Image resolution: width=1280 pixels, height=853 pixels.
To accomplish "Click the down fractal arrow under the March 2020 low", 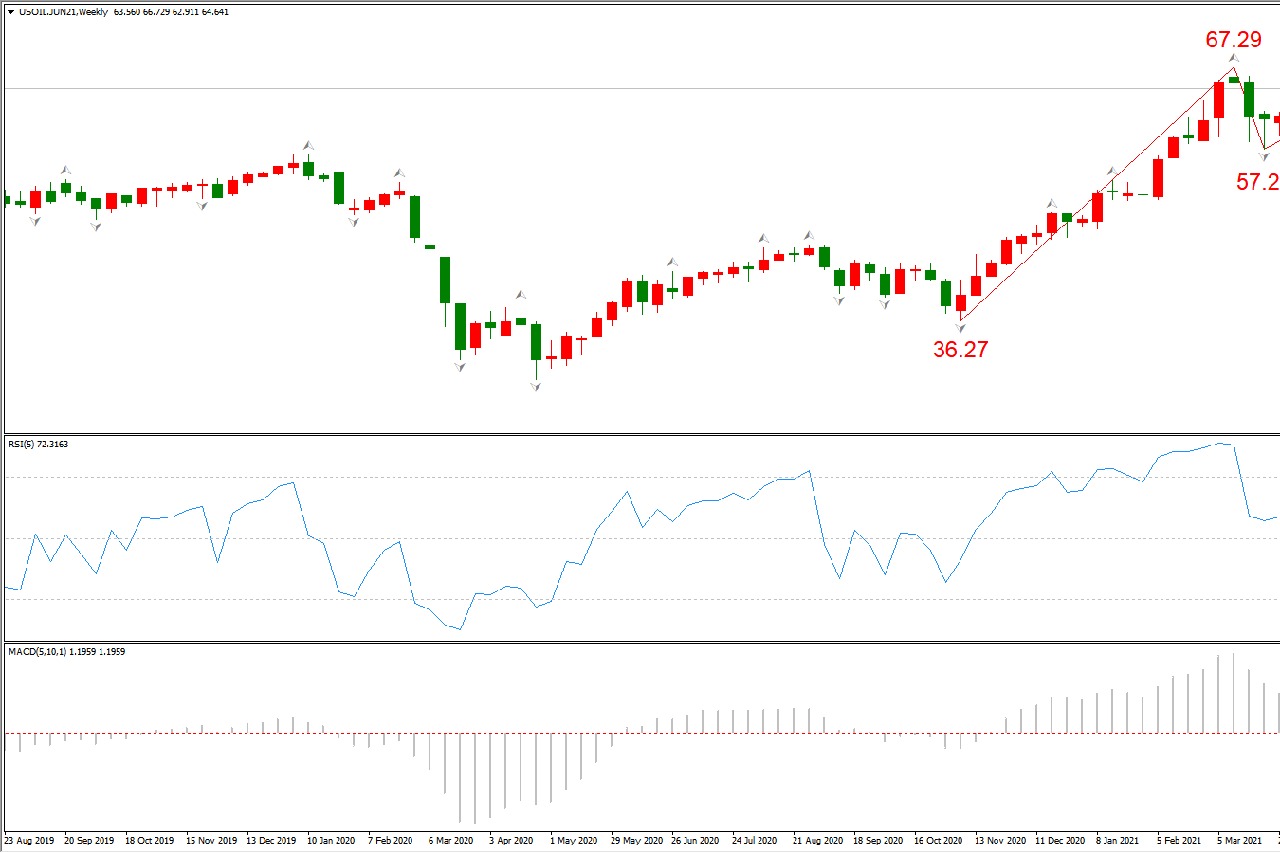I will click(x=460, y=367).
